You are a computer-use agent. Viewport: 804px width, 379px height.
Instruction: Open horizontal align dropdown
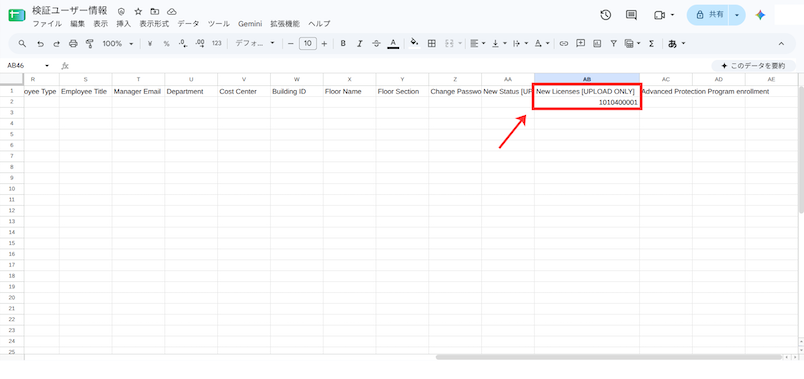477,44
